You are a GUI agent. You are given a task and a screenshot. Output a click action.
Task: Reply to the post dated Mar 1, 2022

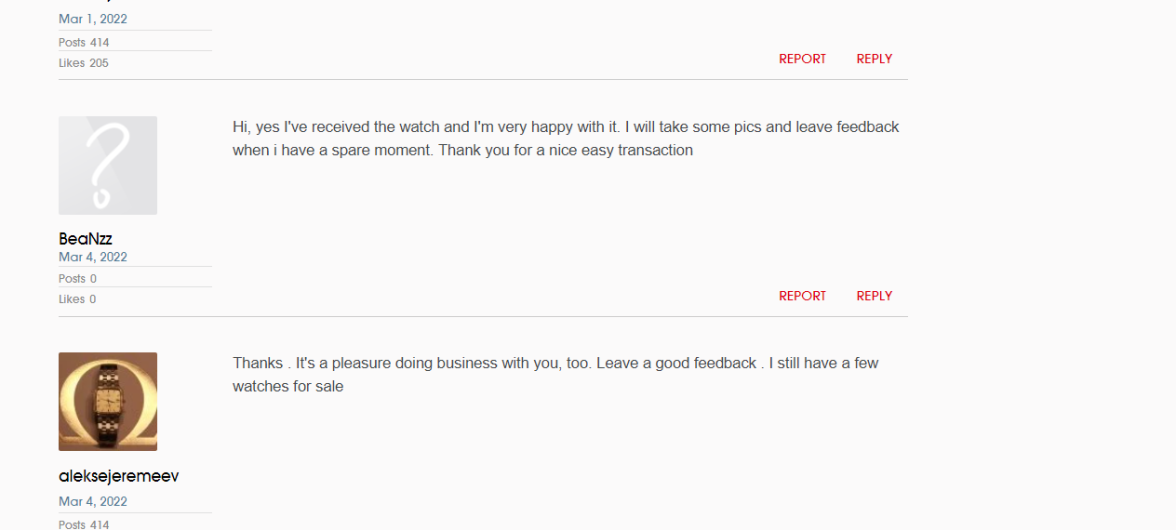pos(874,59)
